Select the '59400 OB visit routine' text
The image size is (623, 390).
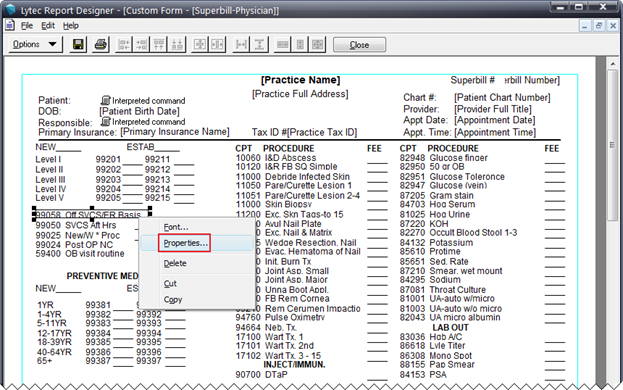[80, 253]
